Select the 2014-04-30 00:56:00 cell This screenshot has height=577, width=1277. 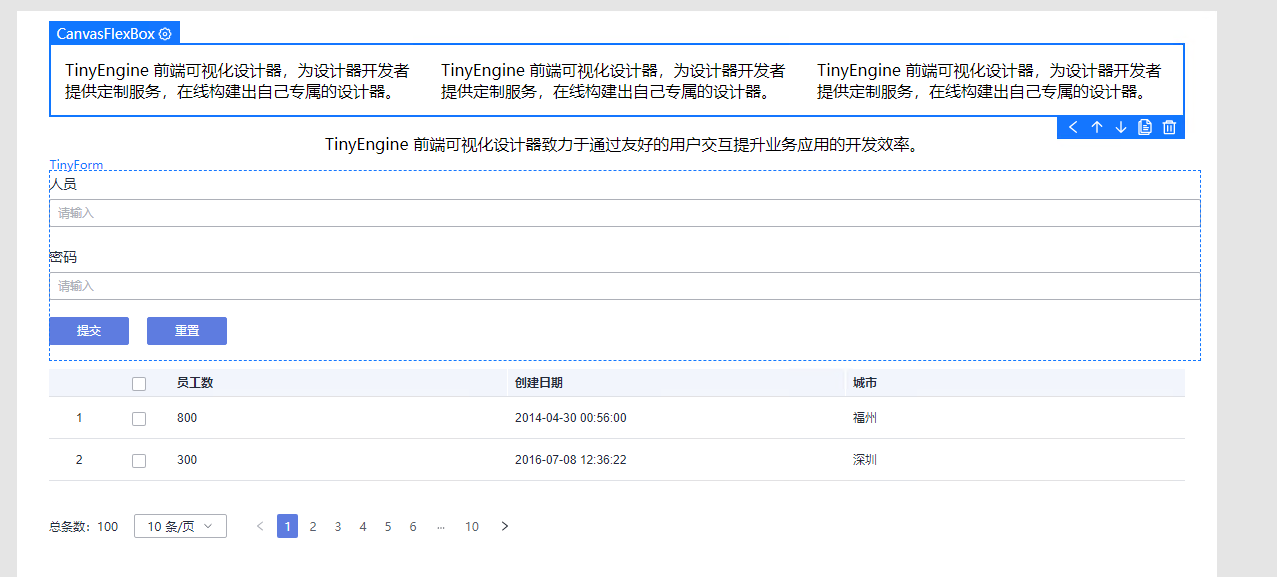(571, 418)
